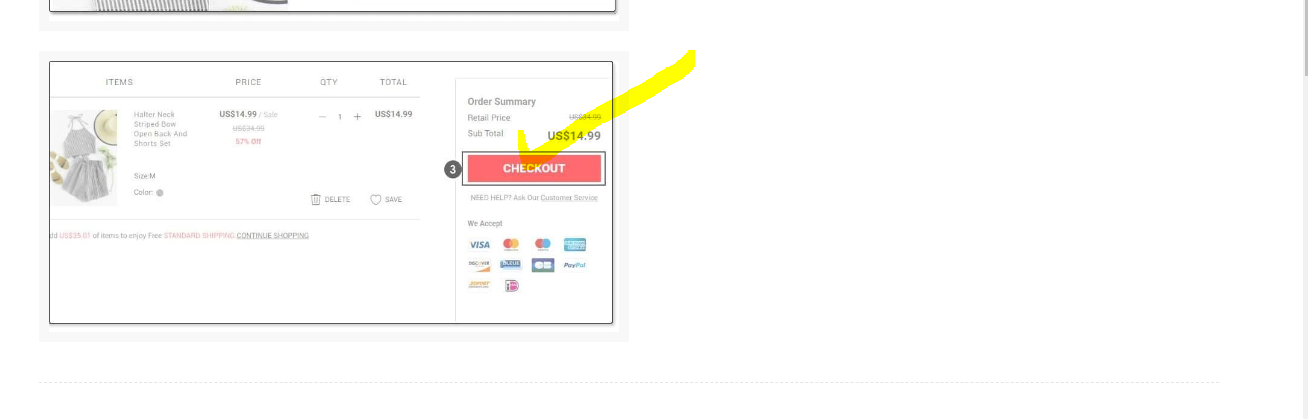
Task: Click the STANDARD SHIPPING link text
Action: pos(199,236)
